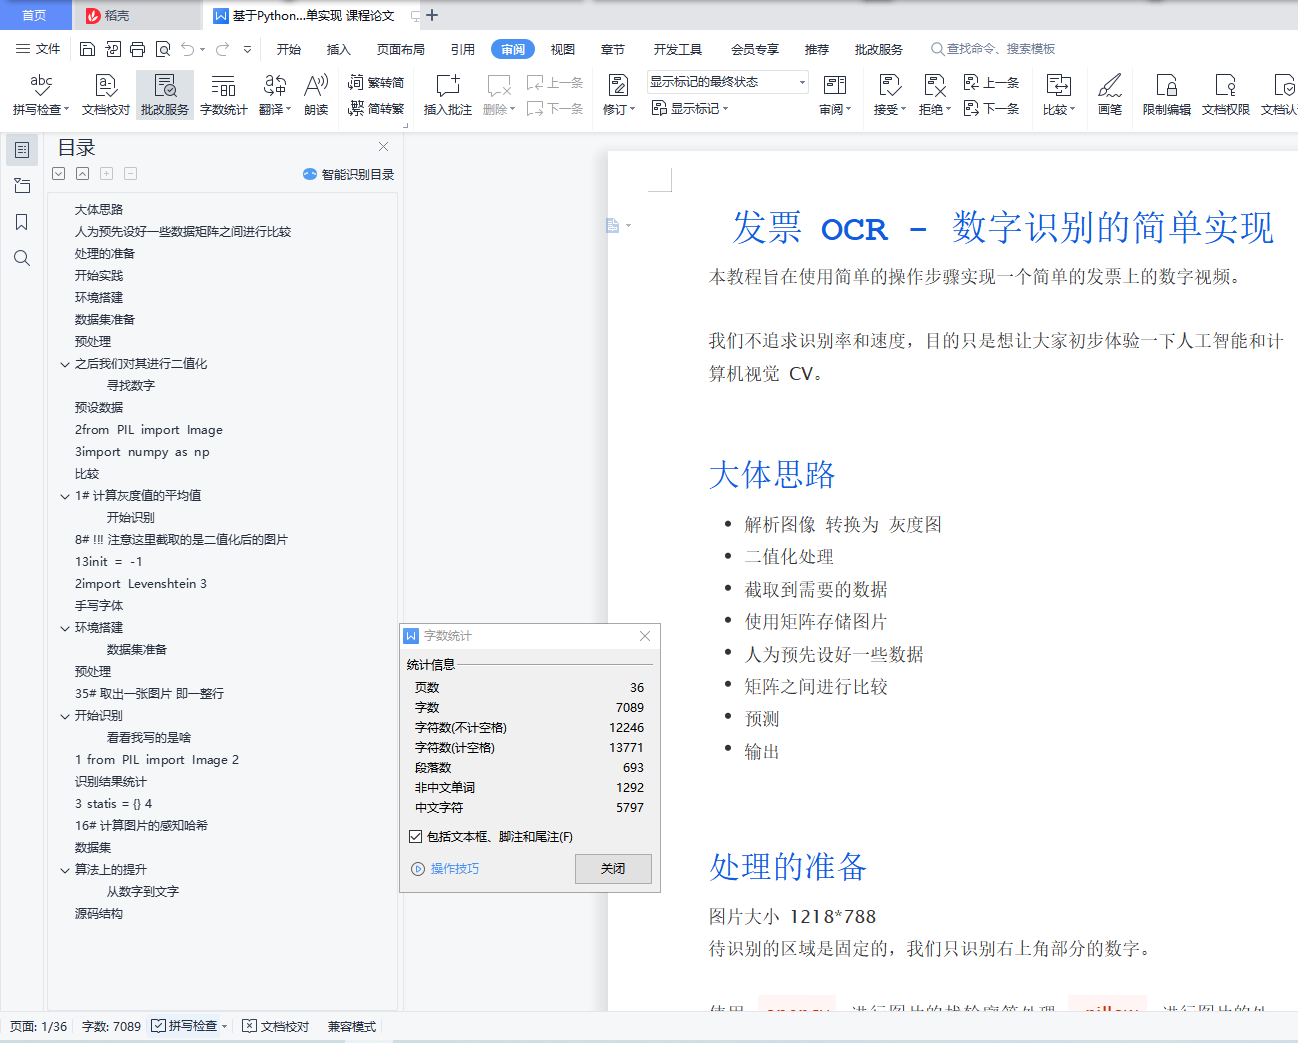Open the 文件 menu
Image resolution: width=1298 pixels, height=1043 pixels.
pos(38,49)
